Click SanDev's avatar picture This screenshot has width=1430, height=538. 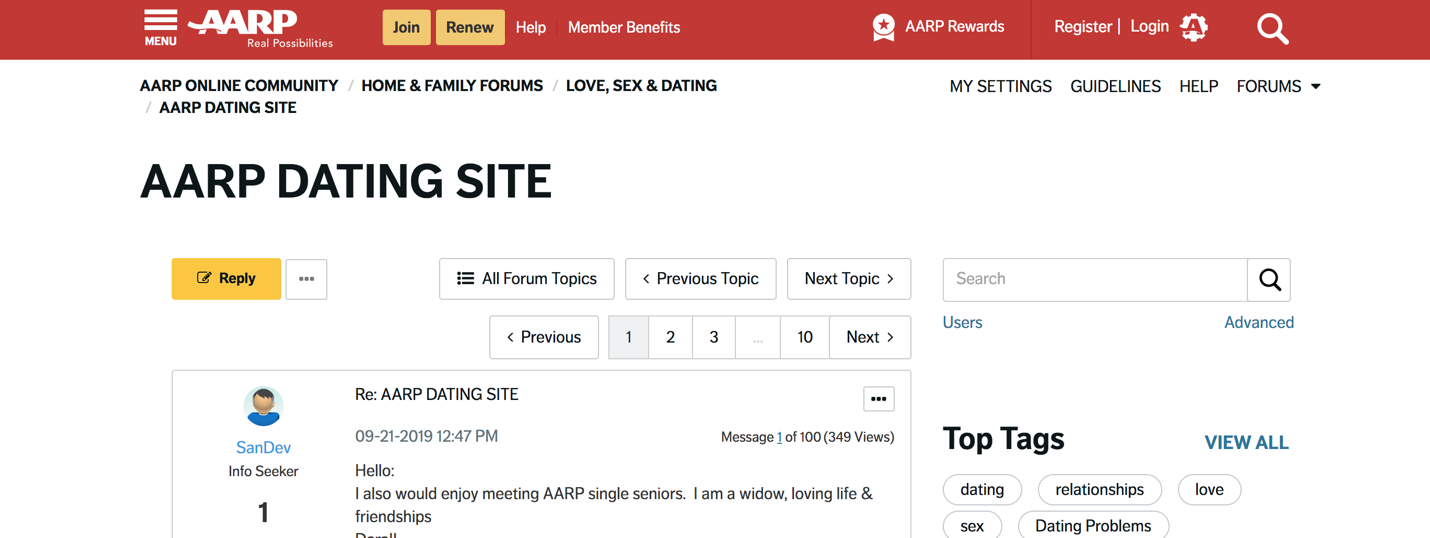tap(263, 406)
